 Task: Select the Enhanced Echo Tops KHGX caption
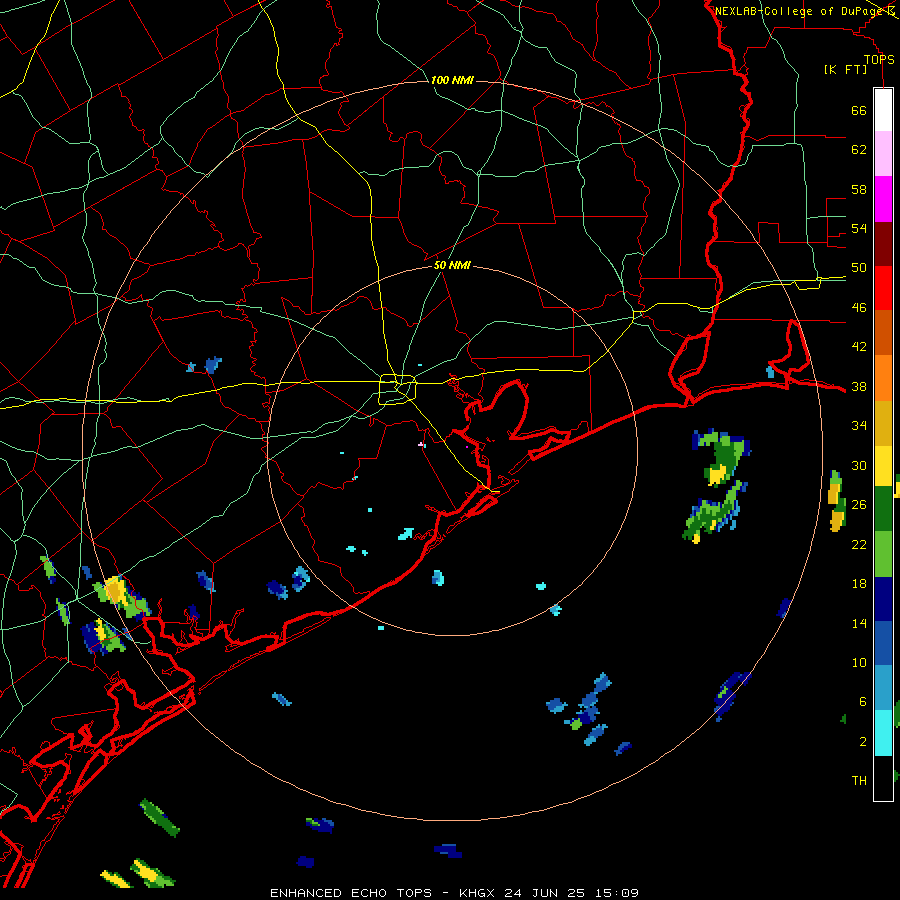(454, 893)
